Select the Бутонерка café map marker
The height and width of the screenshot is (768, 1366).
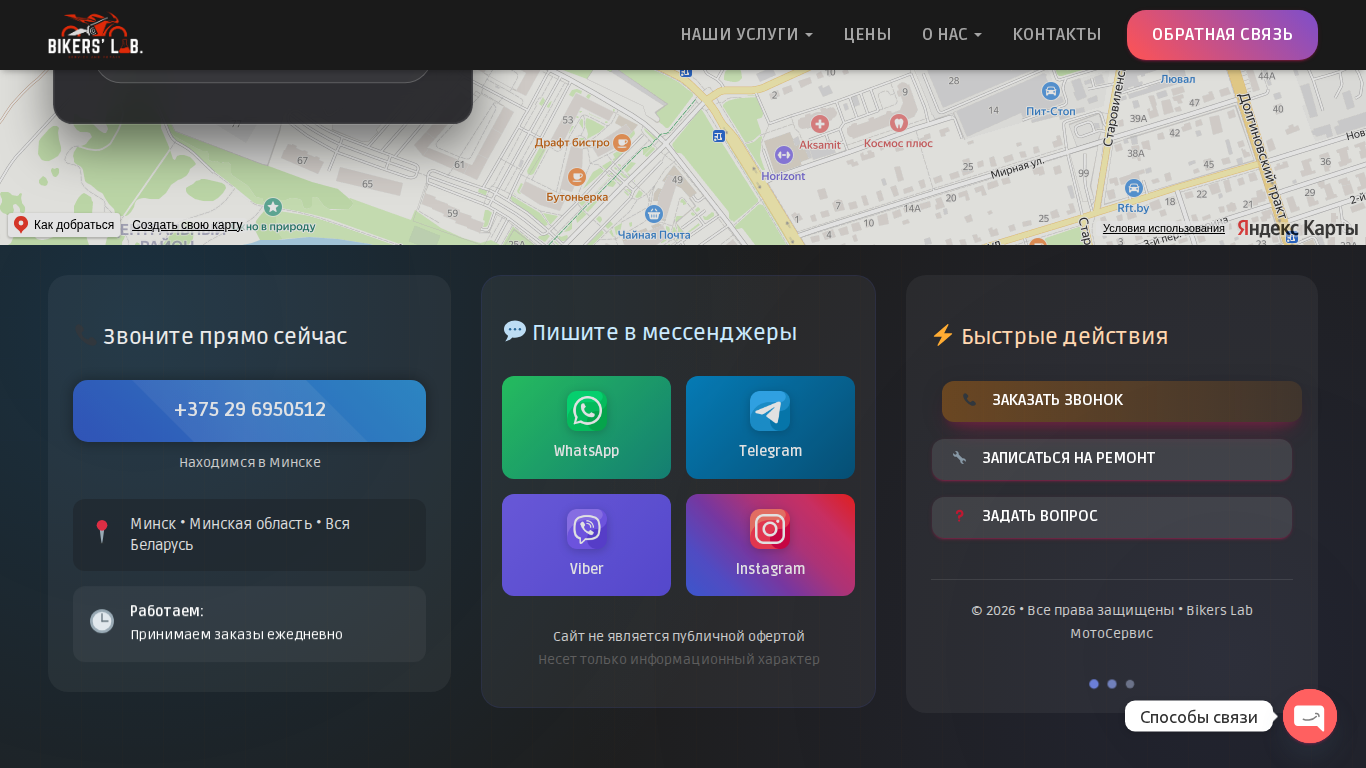coord(577,177)
